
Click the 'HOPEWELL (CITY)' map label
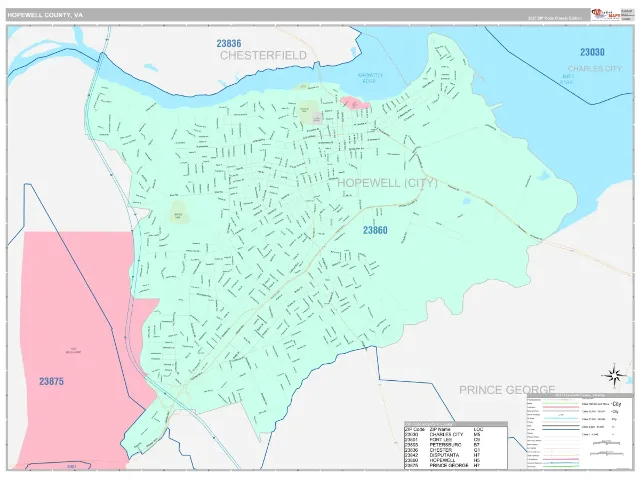(x=387, y=183)
